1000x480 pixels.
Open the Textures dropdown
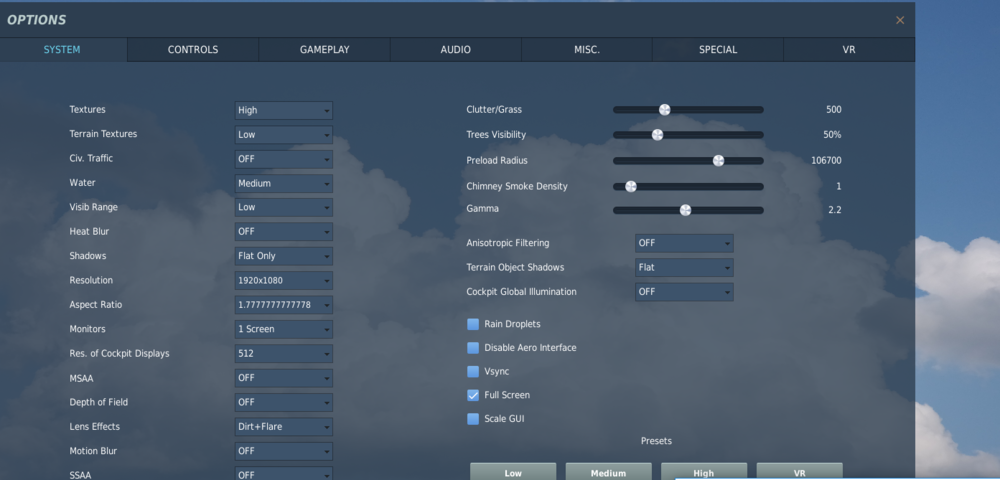tap(283, 110)
